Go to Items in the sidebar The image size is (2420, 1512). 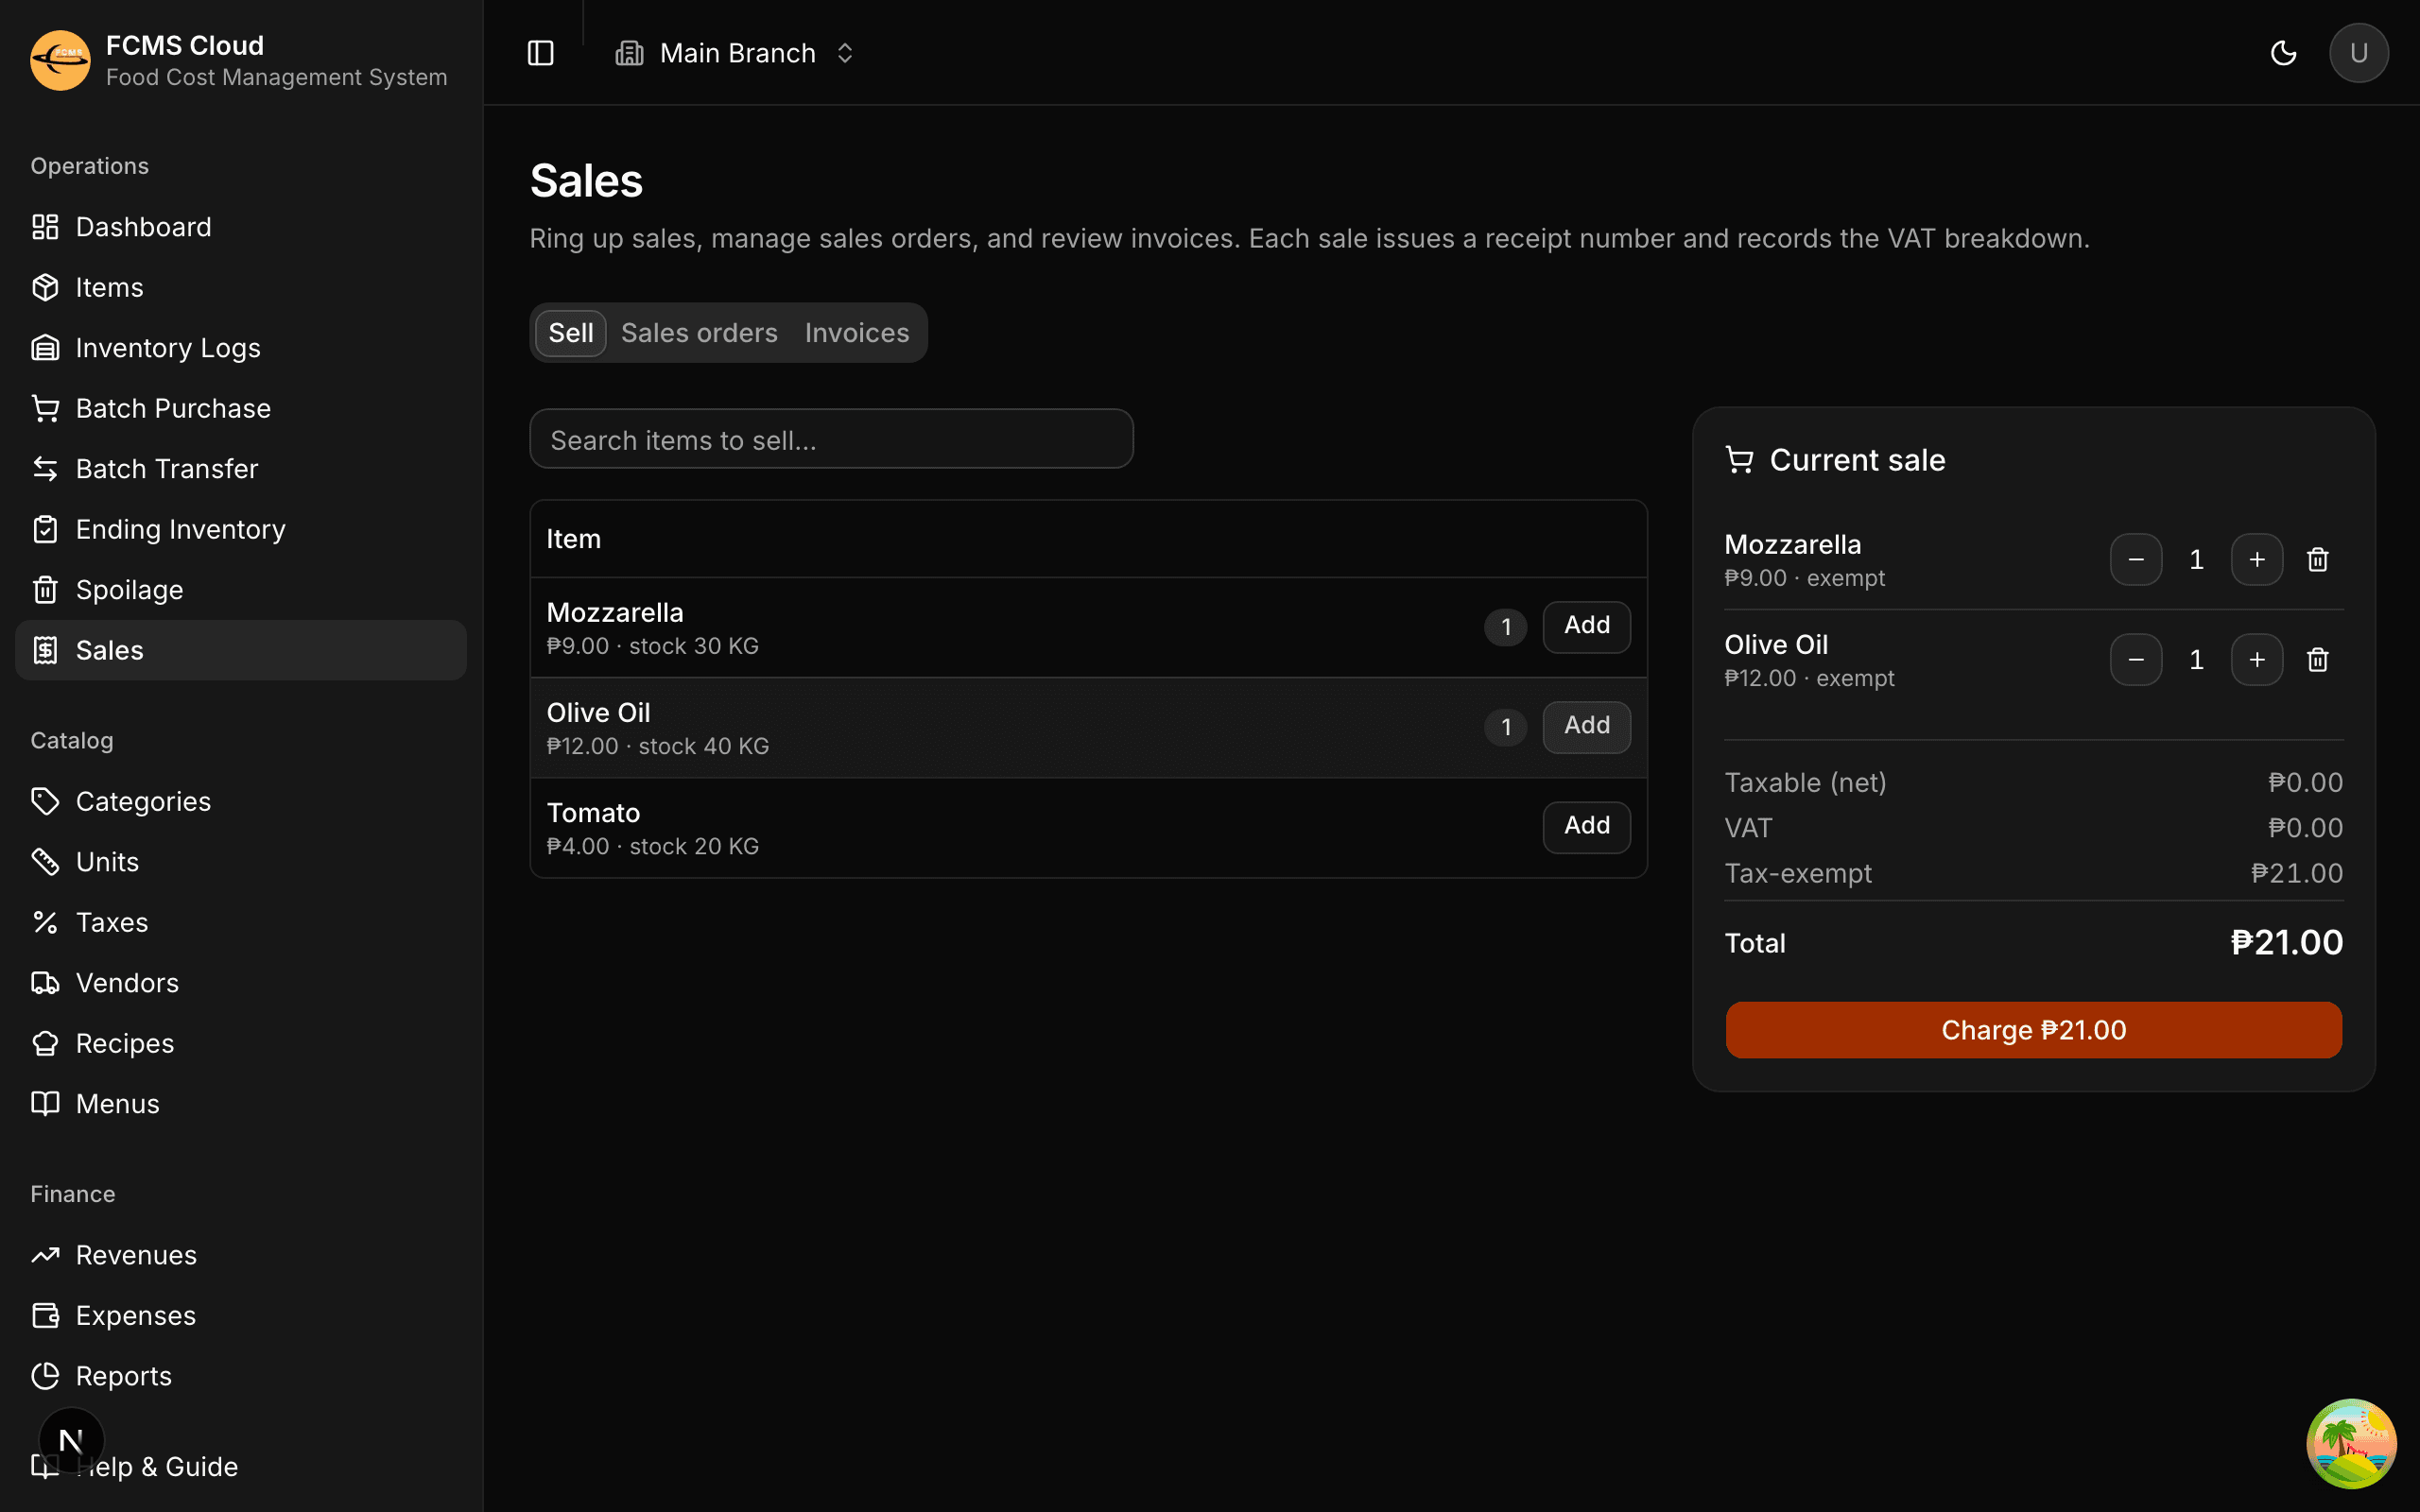[241, 287]
